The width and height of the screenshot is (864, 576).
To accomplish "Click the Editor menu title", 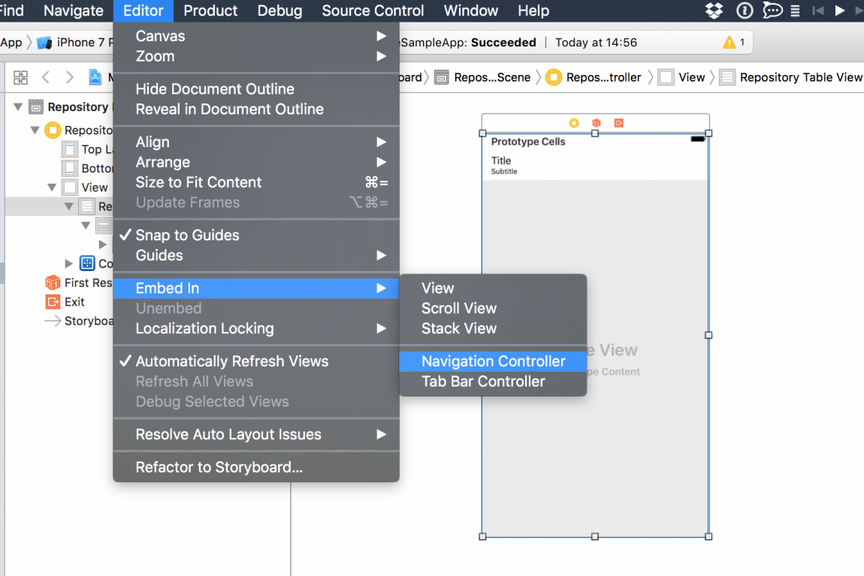I will (x=143, y=10).
